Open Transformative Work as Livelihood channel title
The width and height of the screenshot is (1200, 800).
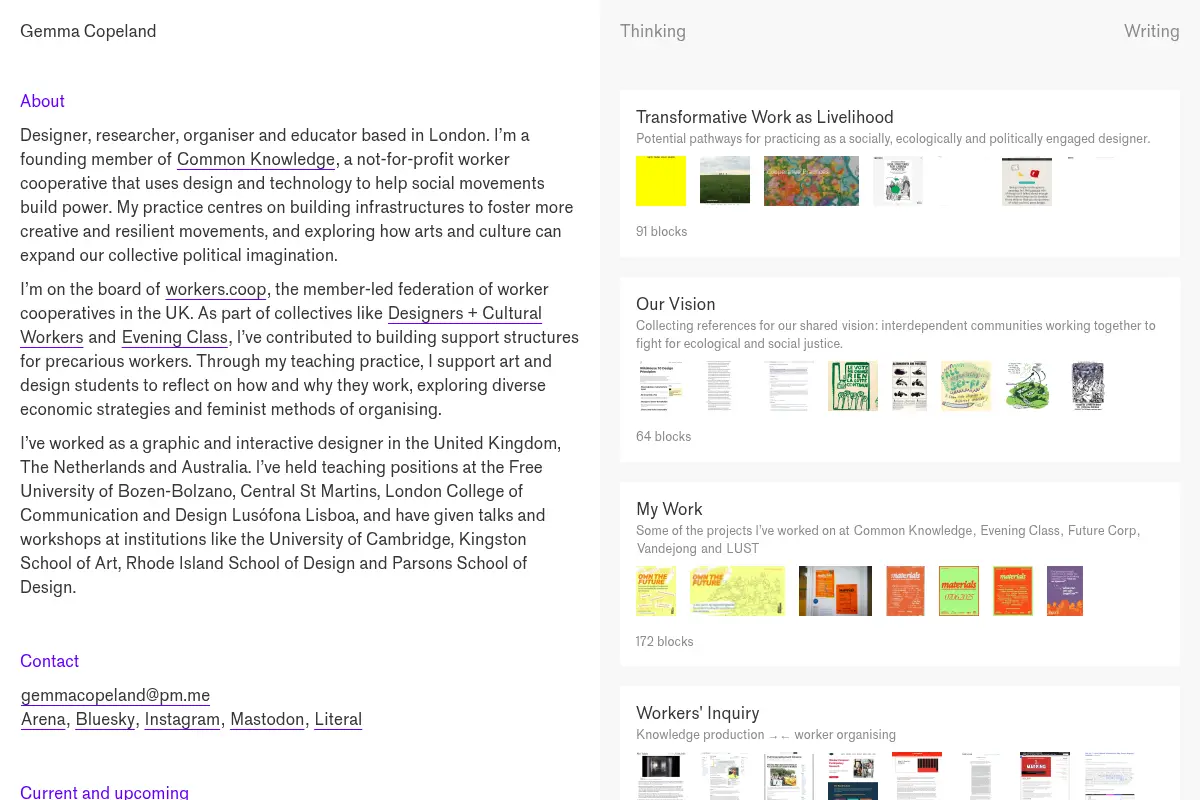pos(765,117)
